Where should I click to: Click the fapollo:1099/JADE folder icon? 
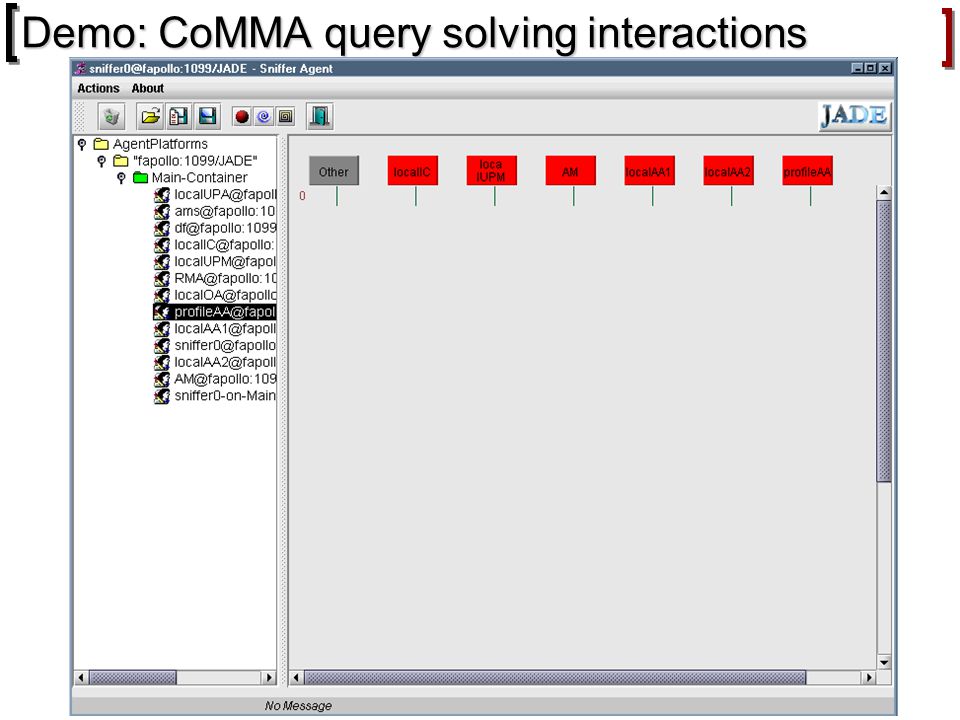click(x=121, y=161)
